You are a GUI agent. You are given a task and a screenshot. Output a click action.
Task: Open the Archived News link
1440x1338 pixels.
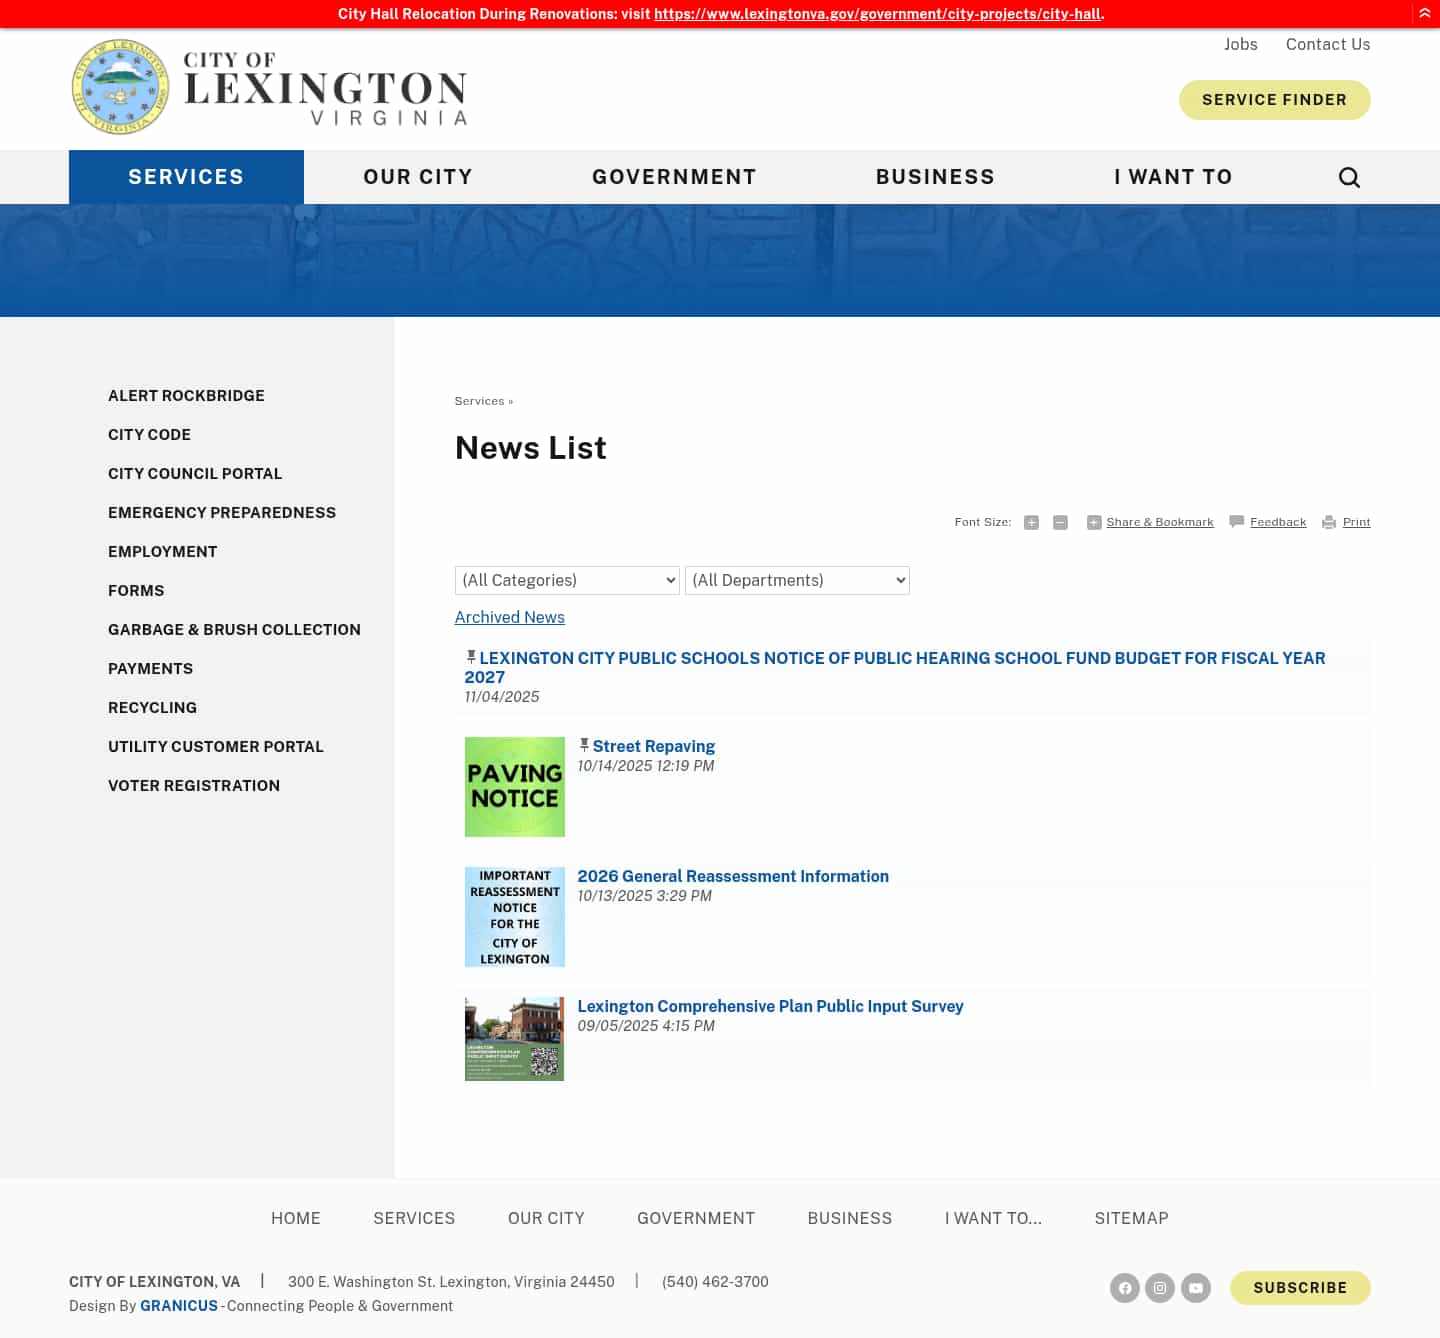509,617
